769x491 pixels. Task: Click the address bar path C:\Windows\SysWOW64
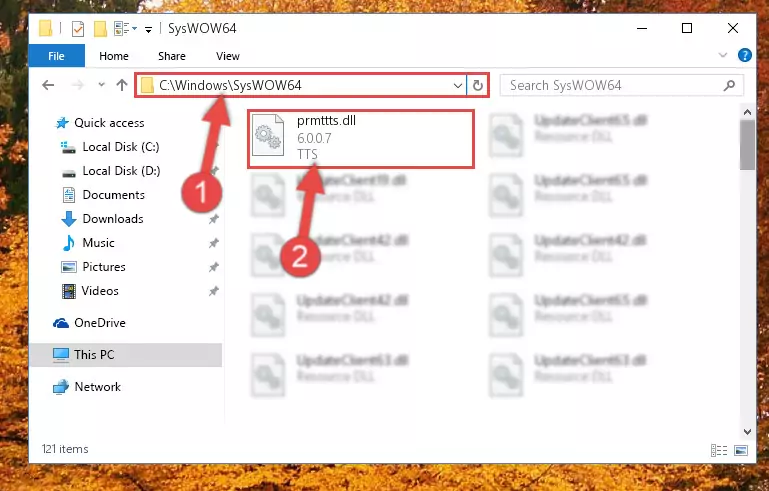click(x=230, y=85)
